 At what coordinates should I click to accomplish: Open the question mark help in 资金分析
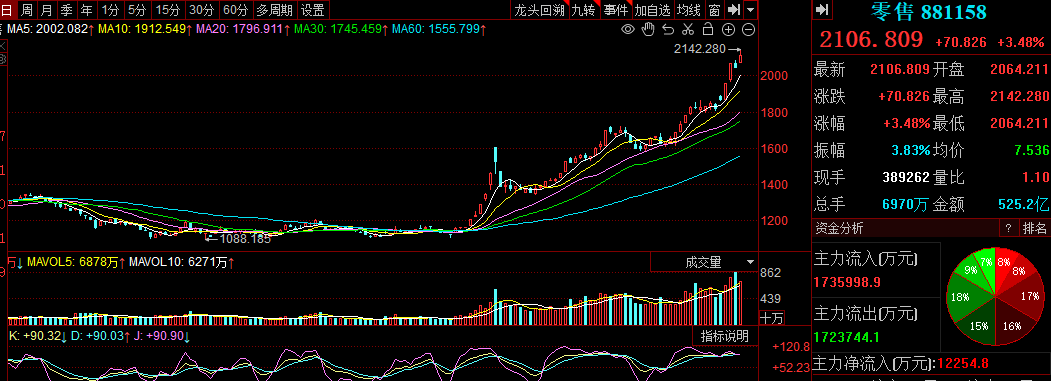click(1008, 229)
